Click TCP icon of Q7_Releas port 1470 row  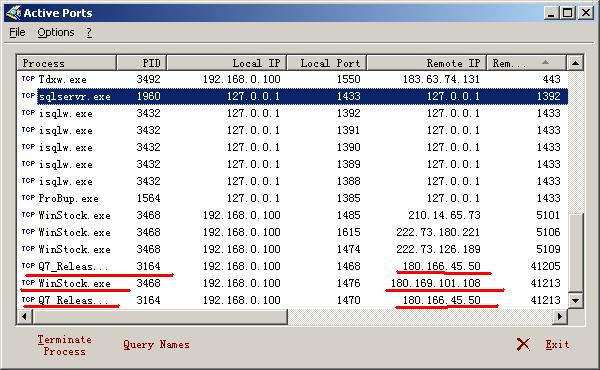(x=28, y=299)
